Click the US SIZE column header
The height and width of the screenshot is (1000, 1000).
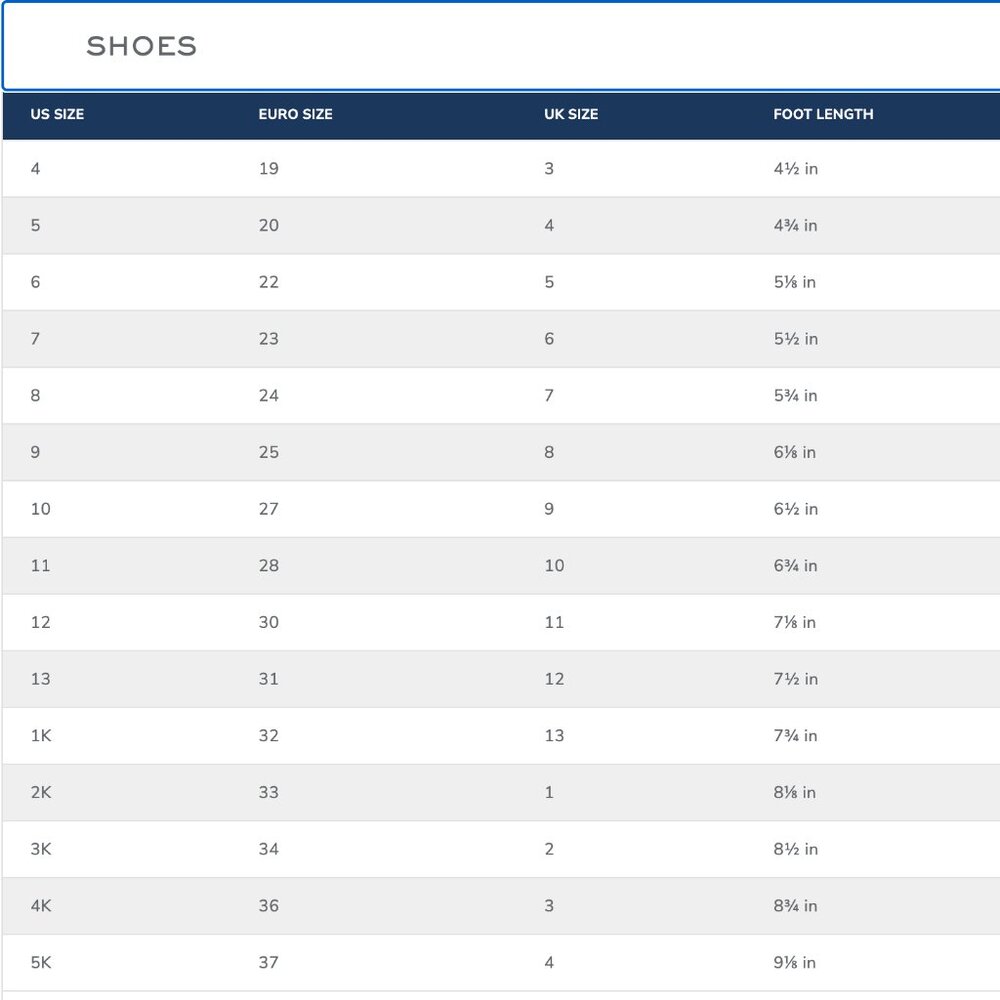pos(57,114)
